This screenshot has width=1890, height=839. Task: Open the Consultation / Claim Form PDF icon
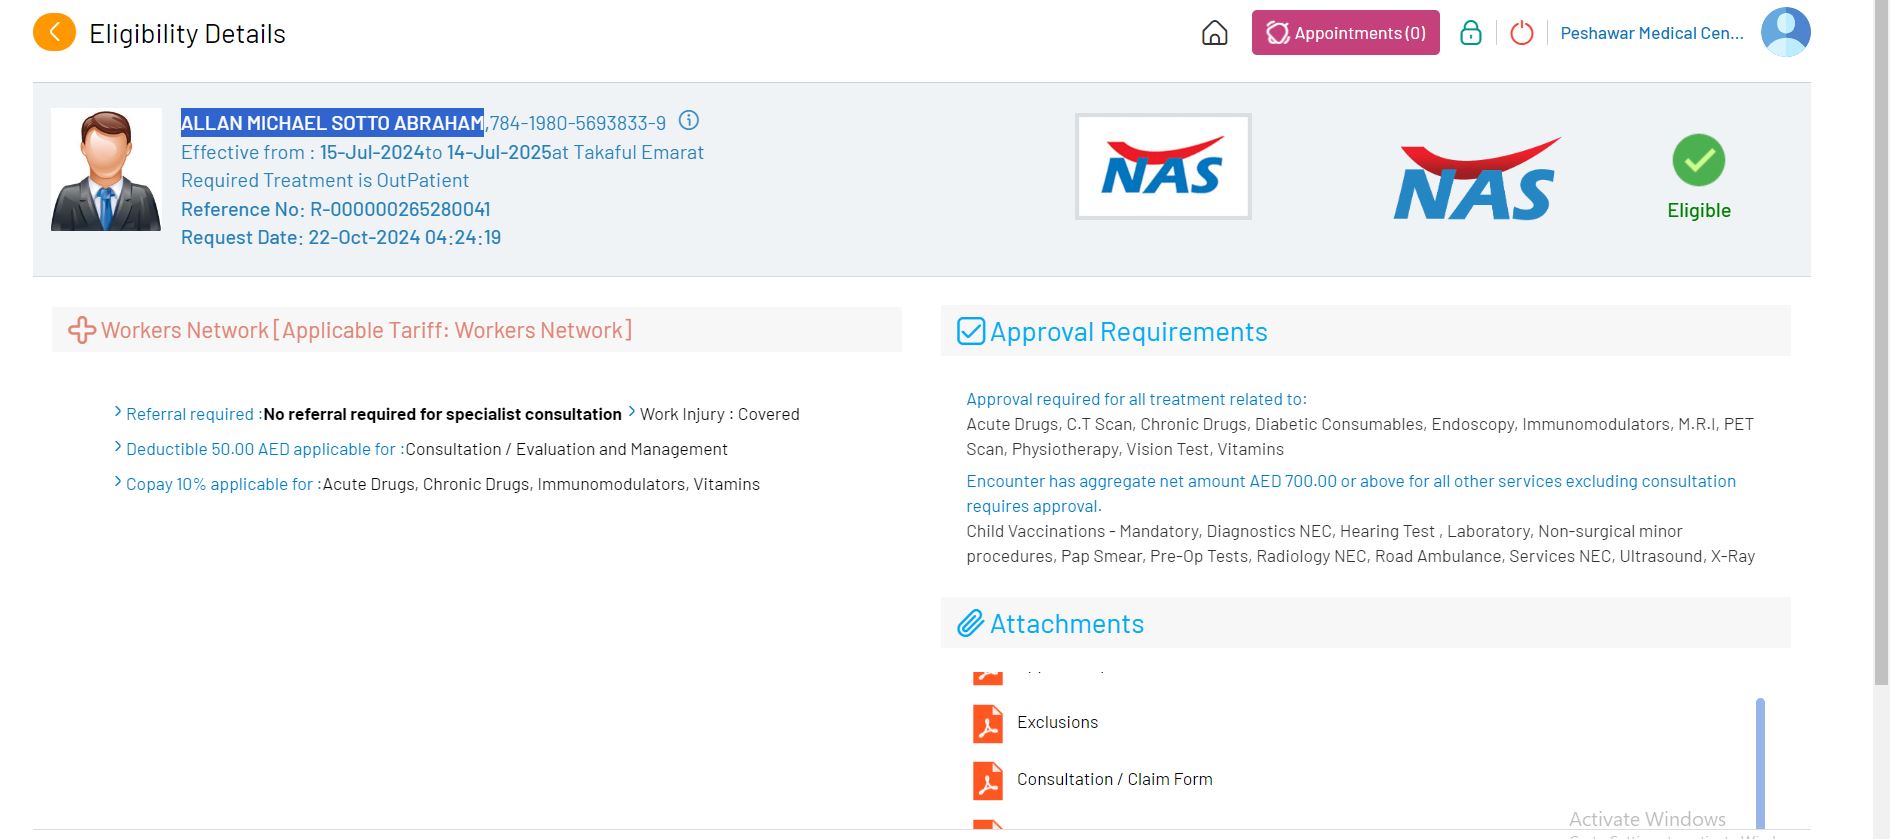coord(988,780)
